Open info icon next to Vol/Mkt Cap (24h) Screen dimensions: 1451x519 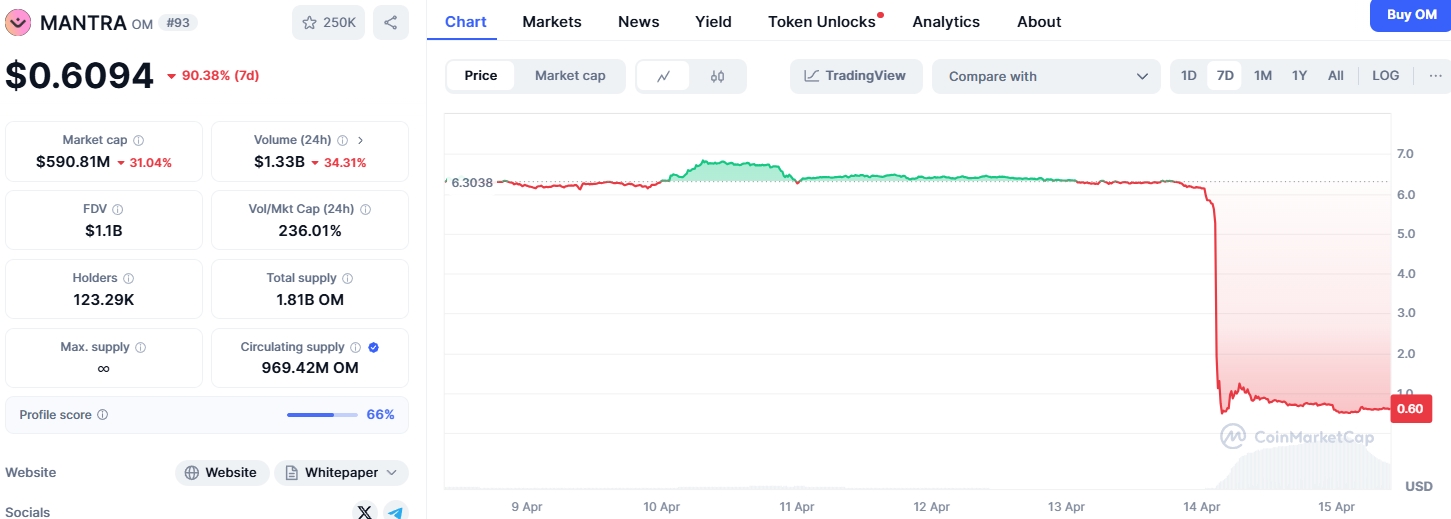365,210
